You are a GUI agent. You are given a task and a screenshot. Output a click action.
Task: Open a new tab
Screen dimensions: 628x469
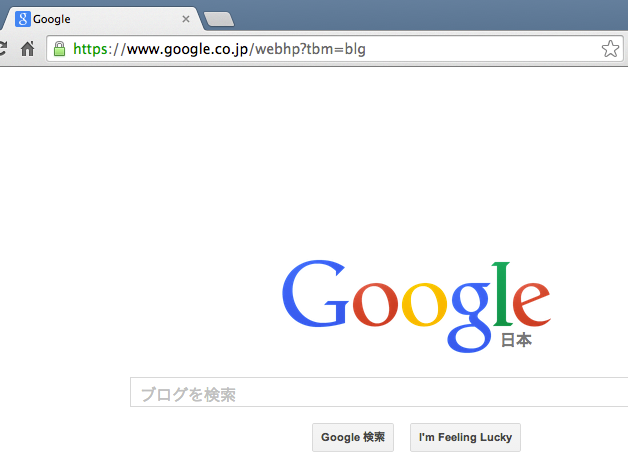pyautogui.click(x=219, y=19)
